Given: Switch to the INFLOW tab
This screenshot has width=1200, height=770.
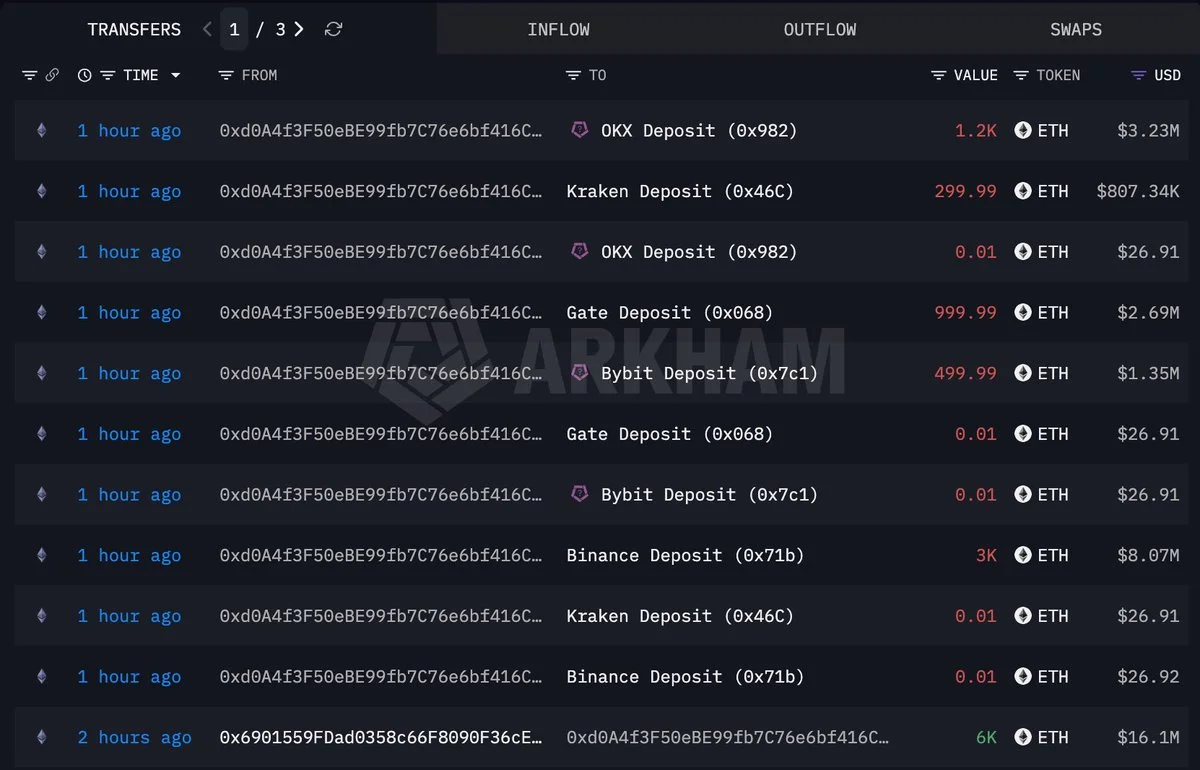Looking at the screenshot, I should (558, 29).
